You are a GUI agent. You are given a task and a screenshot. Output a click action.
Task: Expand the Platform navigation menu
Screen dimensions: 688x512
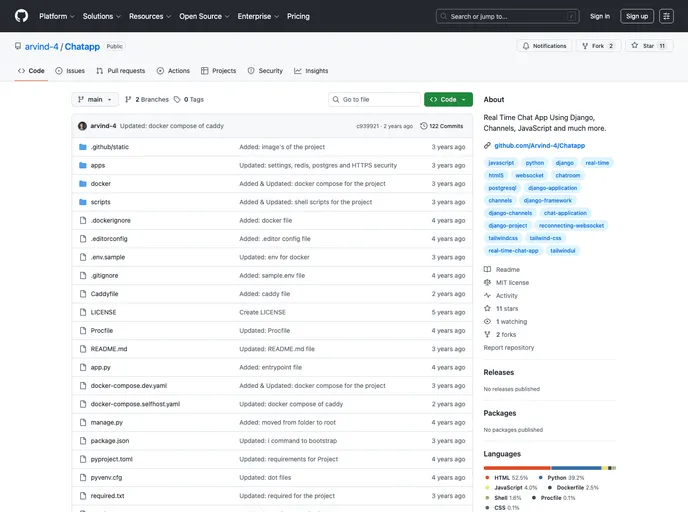tap(57, 16)
